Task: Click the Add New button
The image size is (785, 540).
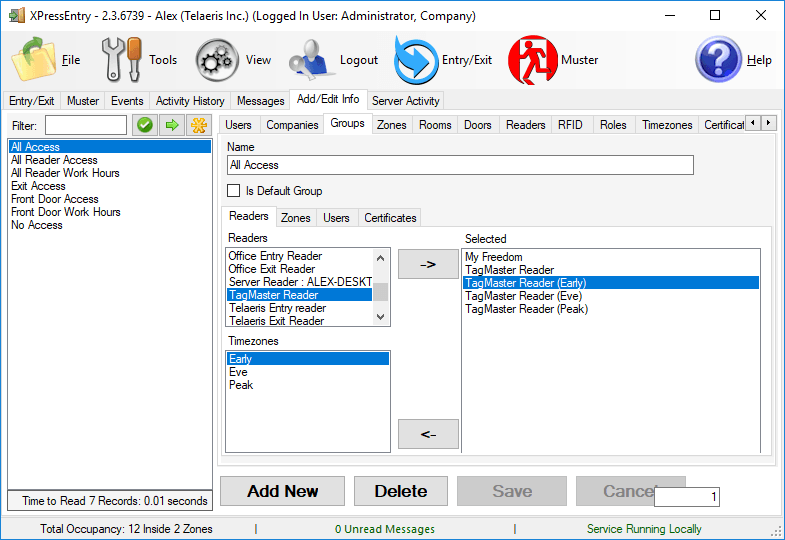Action: (x=282, y=491)
